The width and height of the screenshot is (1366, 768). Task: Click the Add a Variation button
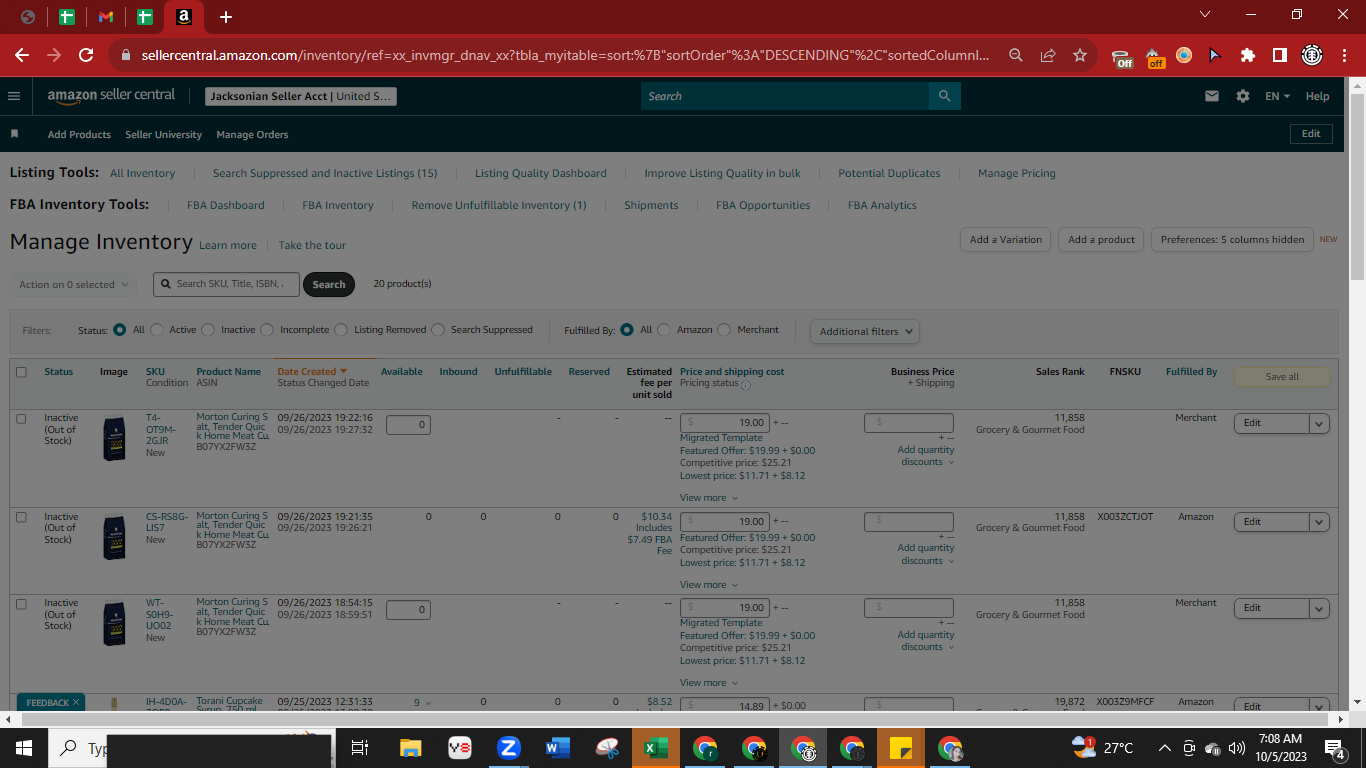click(1006, 240)
